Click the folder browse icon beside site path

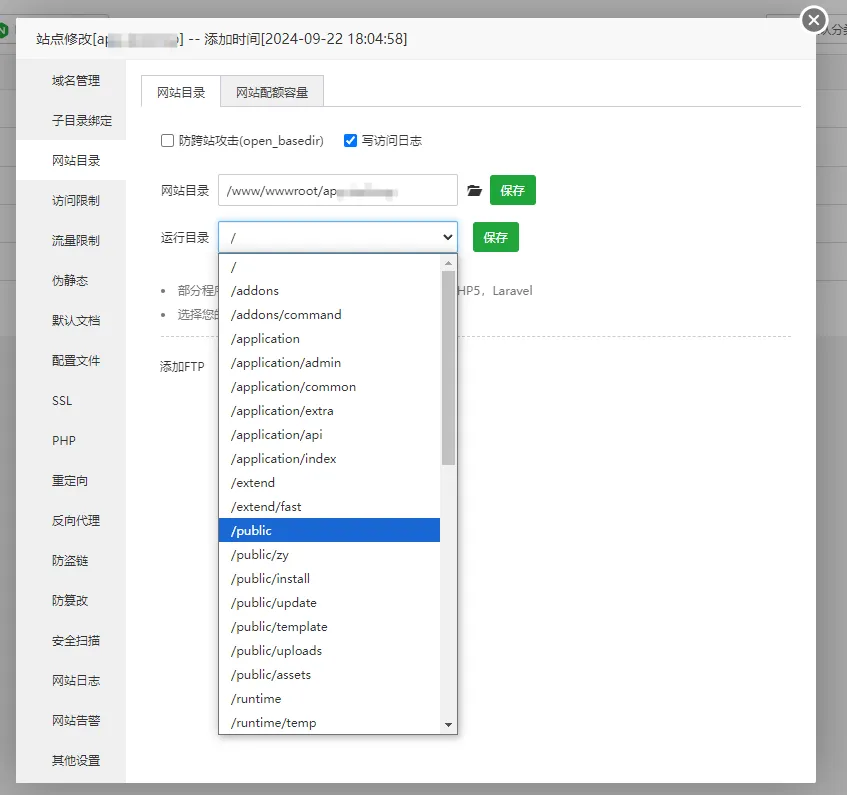pos(474,190)
